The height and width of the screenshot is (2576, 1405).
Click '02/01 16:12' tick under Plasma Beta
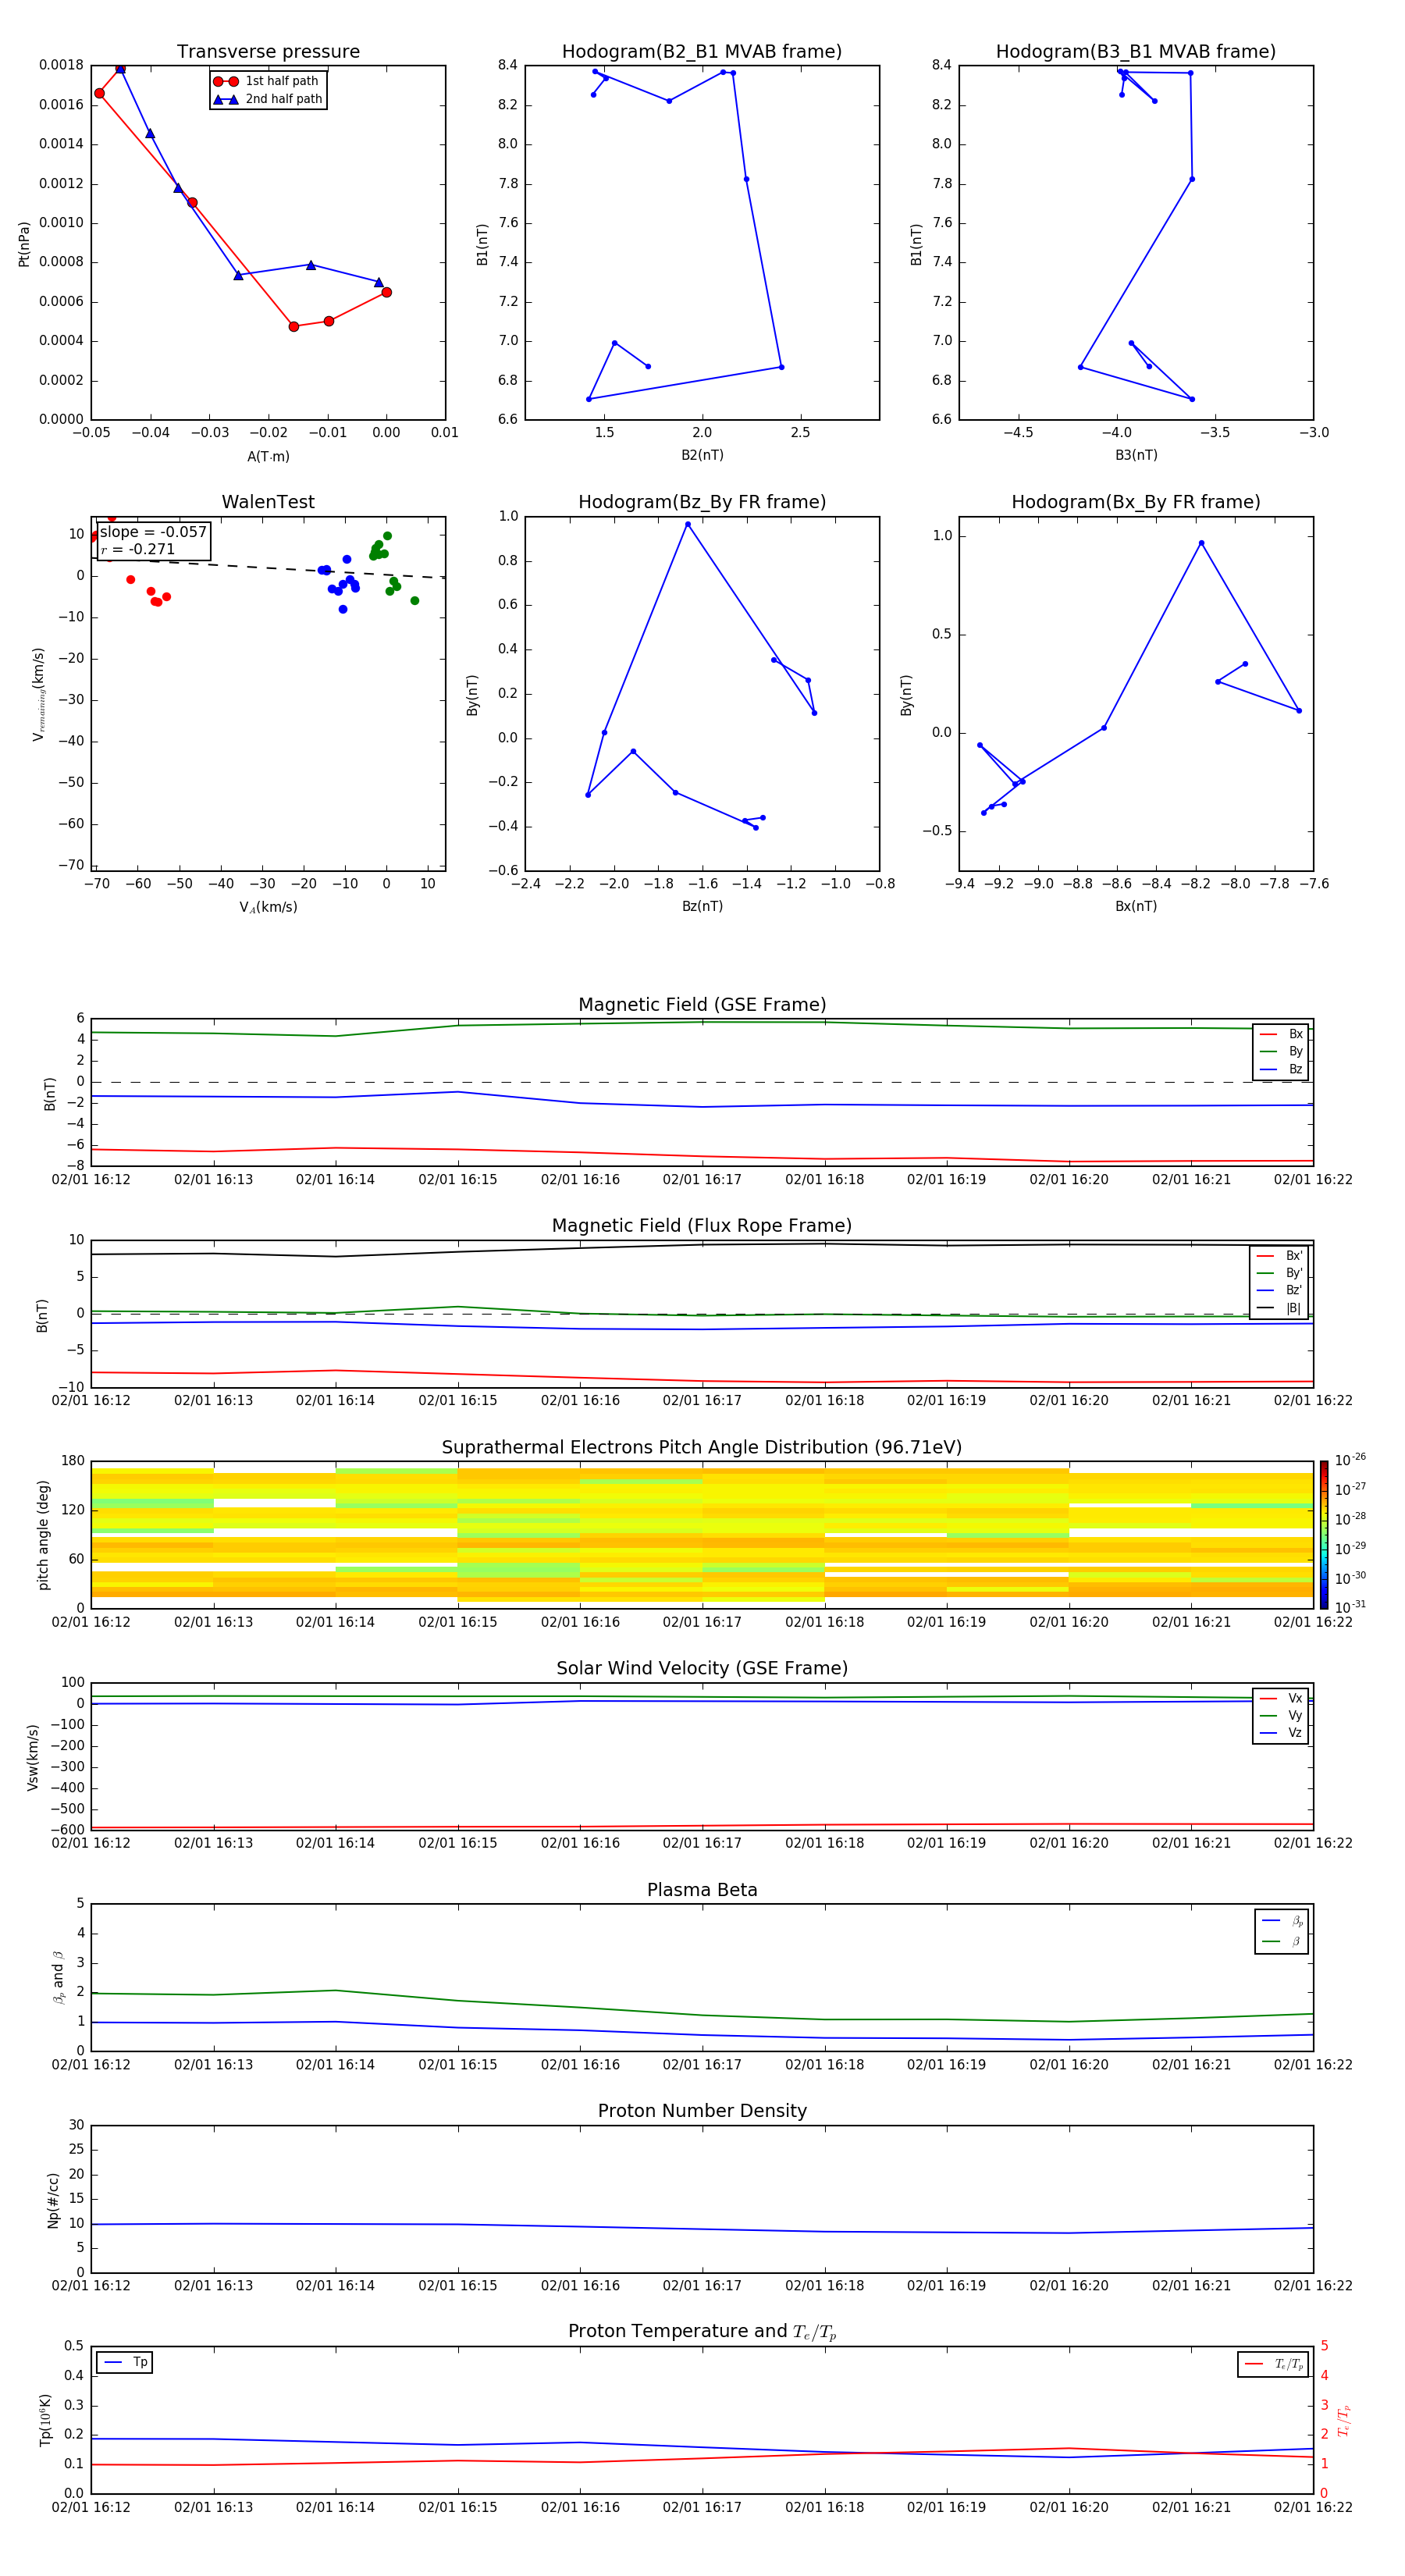(91, 2065)
